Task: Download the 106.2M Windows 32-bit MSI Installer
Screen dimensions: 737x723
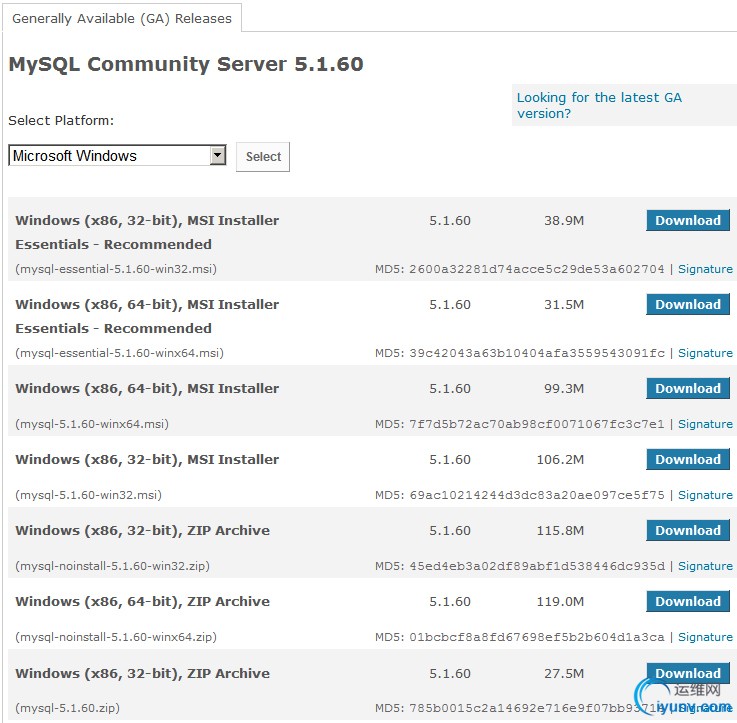Action: (688, 459)
